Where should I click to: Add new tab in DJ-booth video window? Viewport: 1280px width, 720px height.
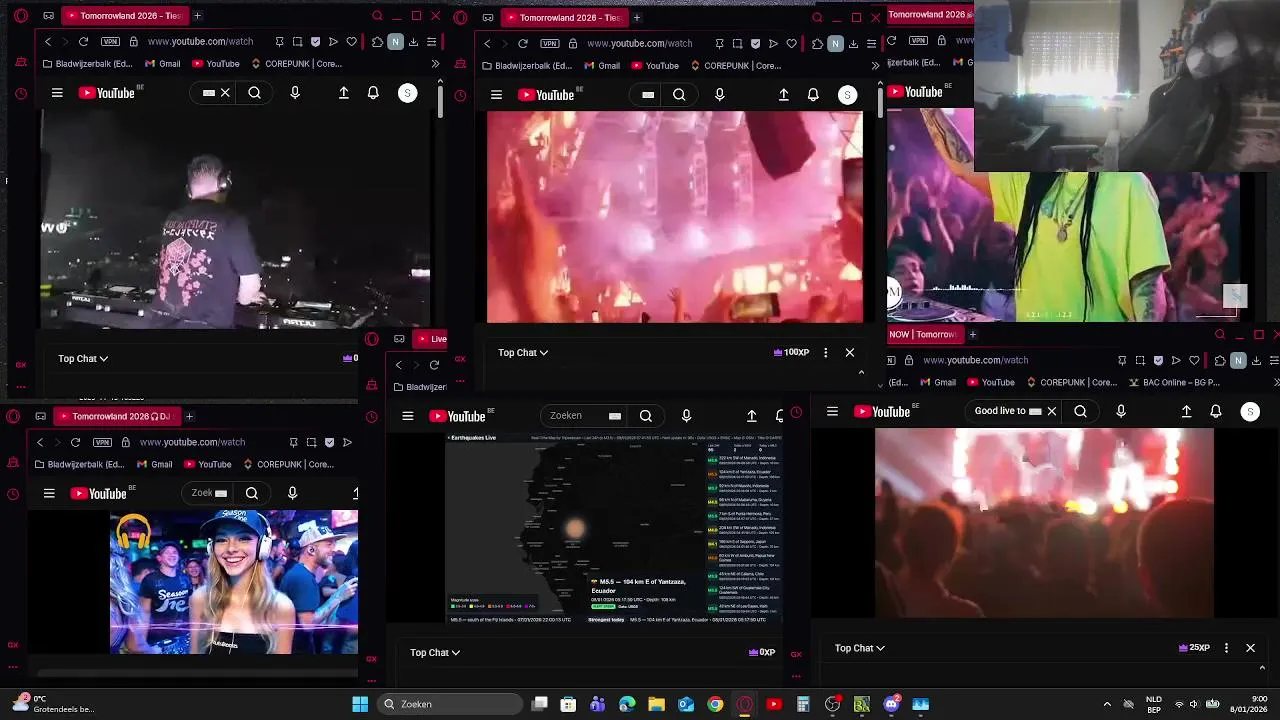(197, 16)
